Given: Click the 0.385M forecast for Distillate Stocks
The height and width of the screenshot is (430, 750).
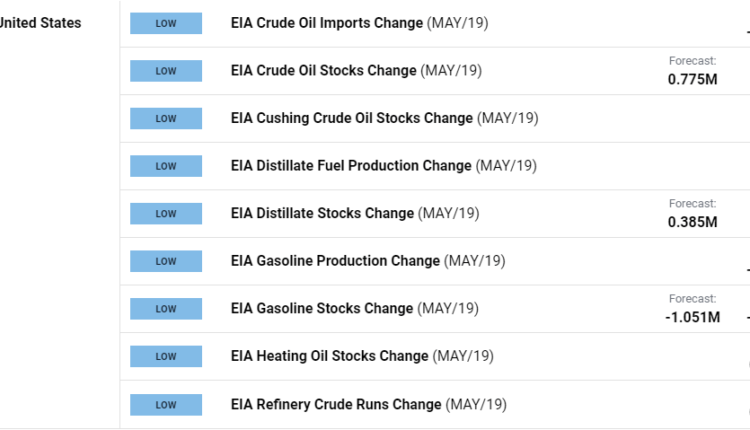Looking at the screenshot, I should click(692, 221).
